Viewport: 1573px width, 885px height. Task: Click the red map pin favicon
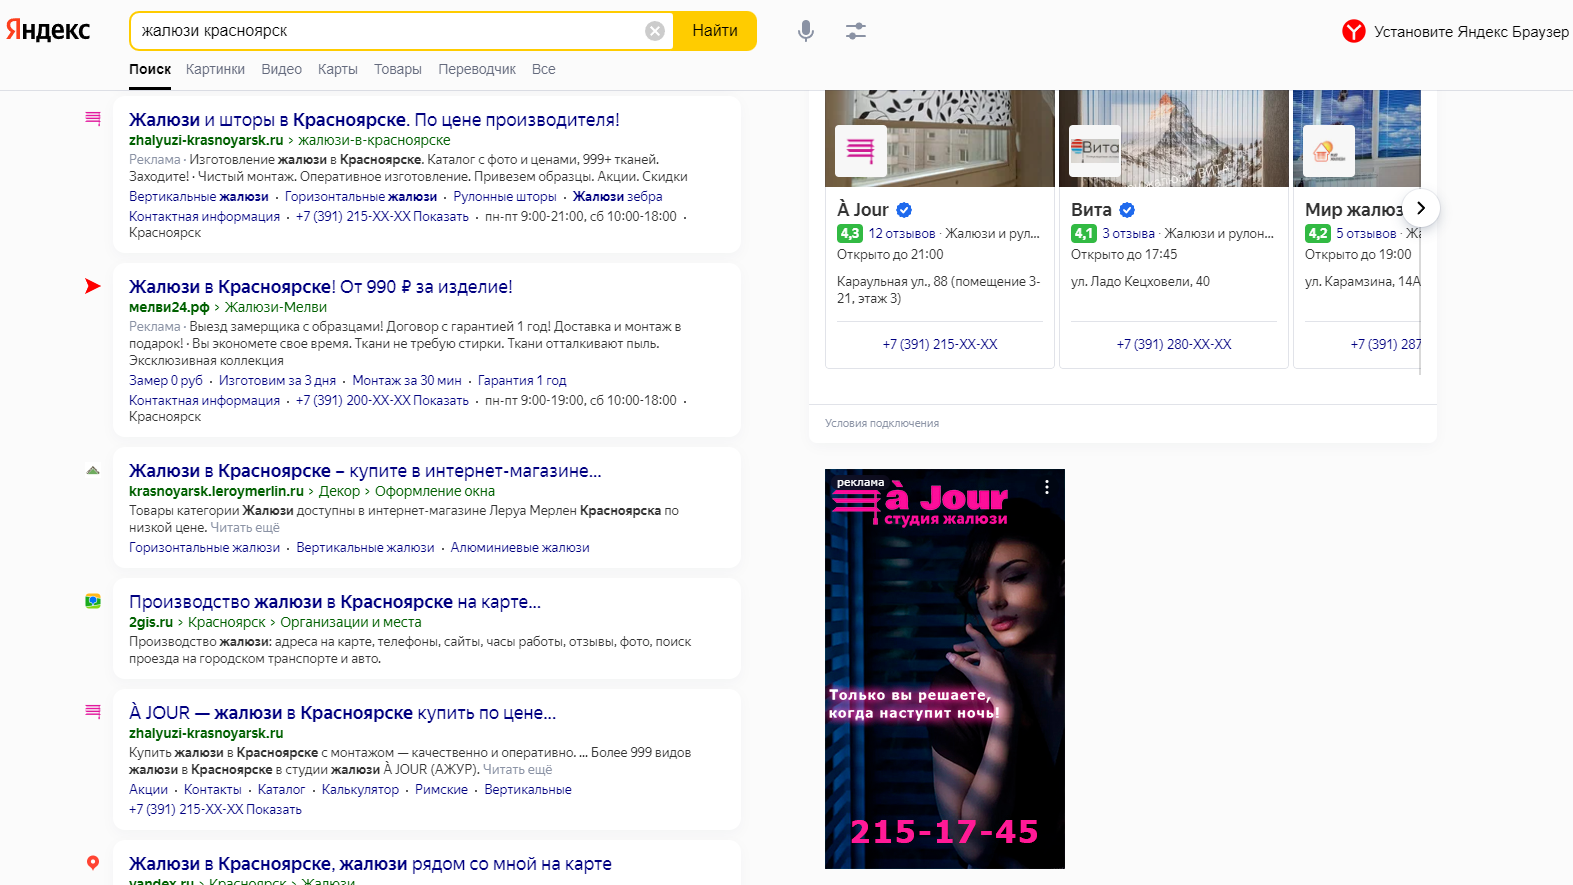(93, 863)
